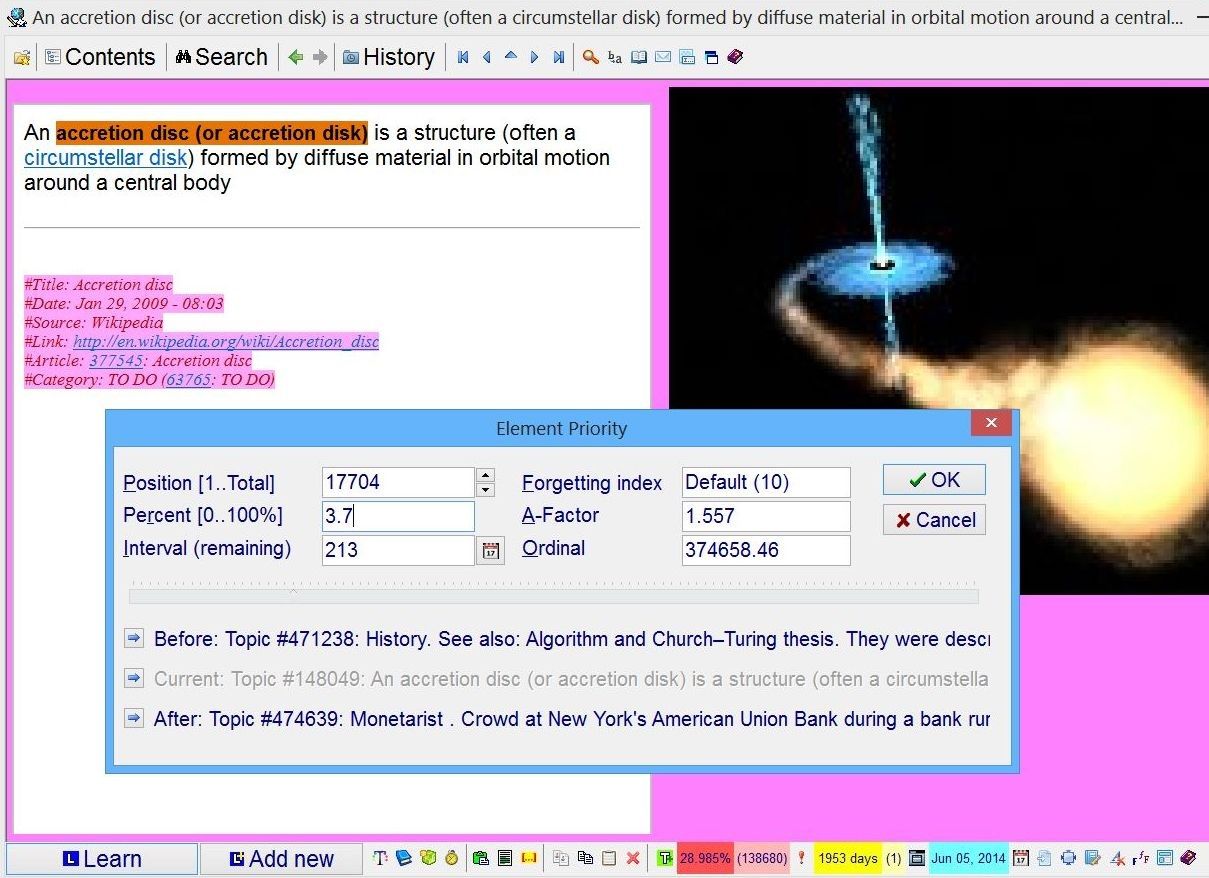Click the yellow cloze brackets icon
The width and height of the screenshot is (1209, 878).
(529, 858)
